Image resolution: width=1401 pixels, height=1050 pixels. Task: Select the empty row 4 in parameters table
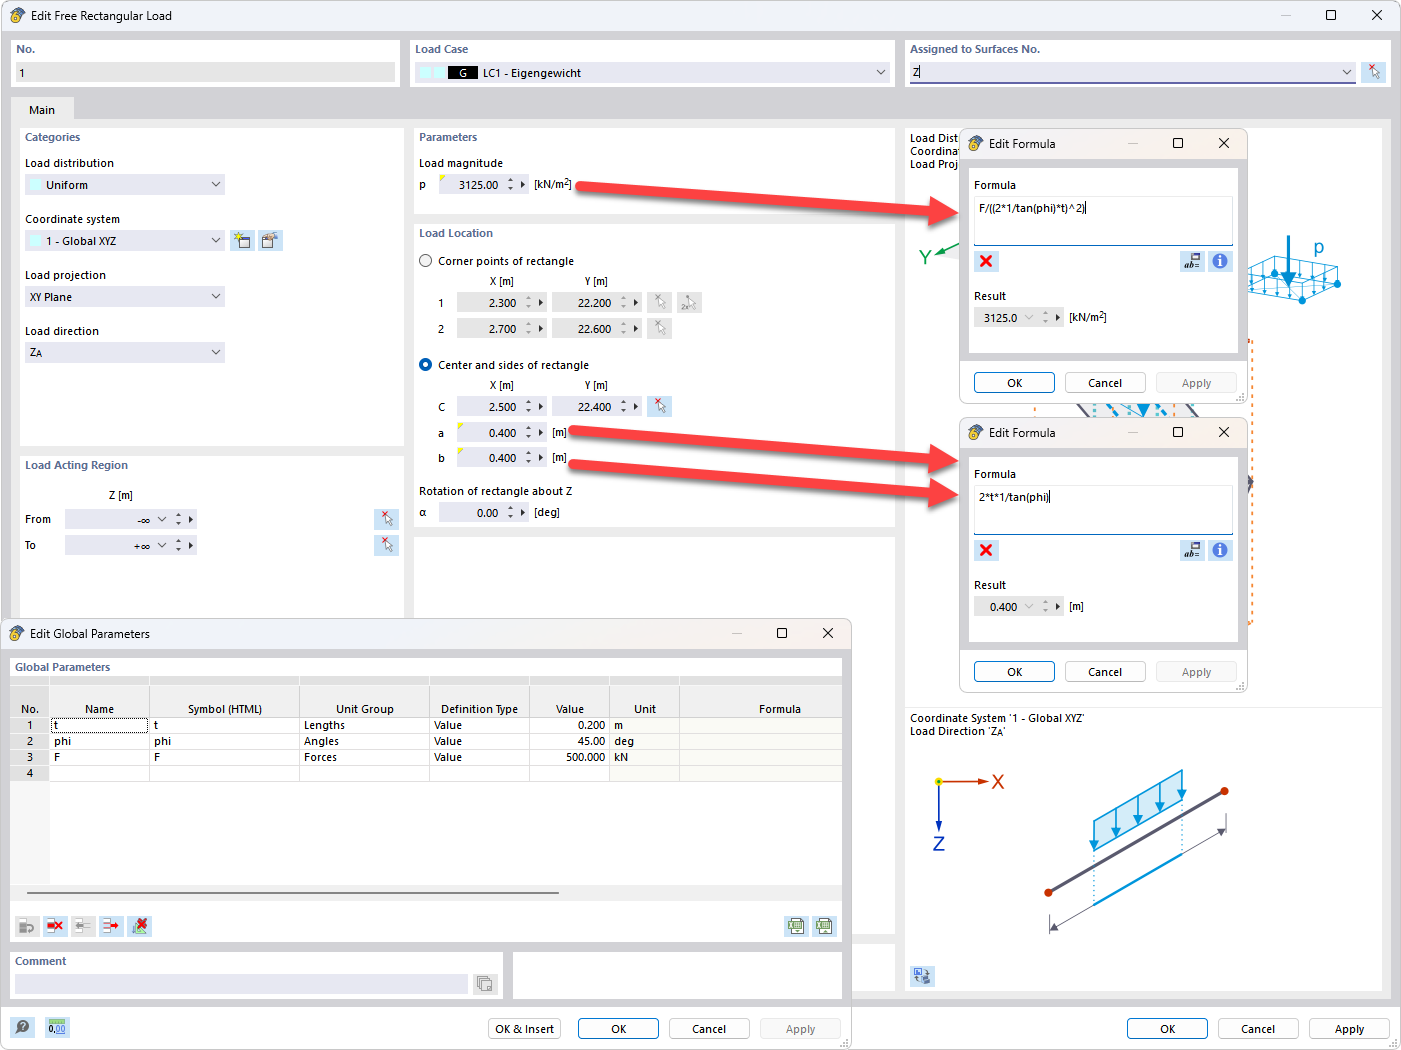pos(425,773)
